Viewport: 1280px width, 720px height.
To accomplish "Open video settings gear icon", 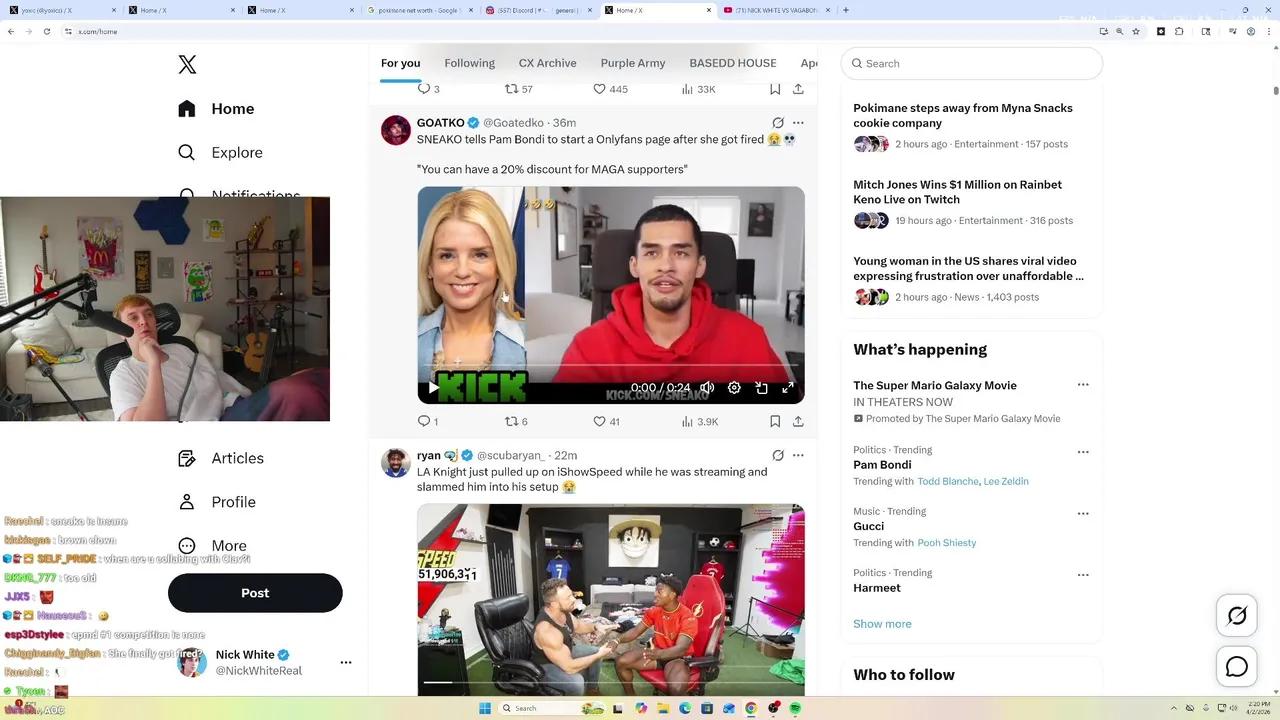I will coord(734,388).
